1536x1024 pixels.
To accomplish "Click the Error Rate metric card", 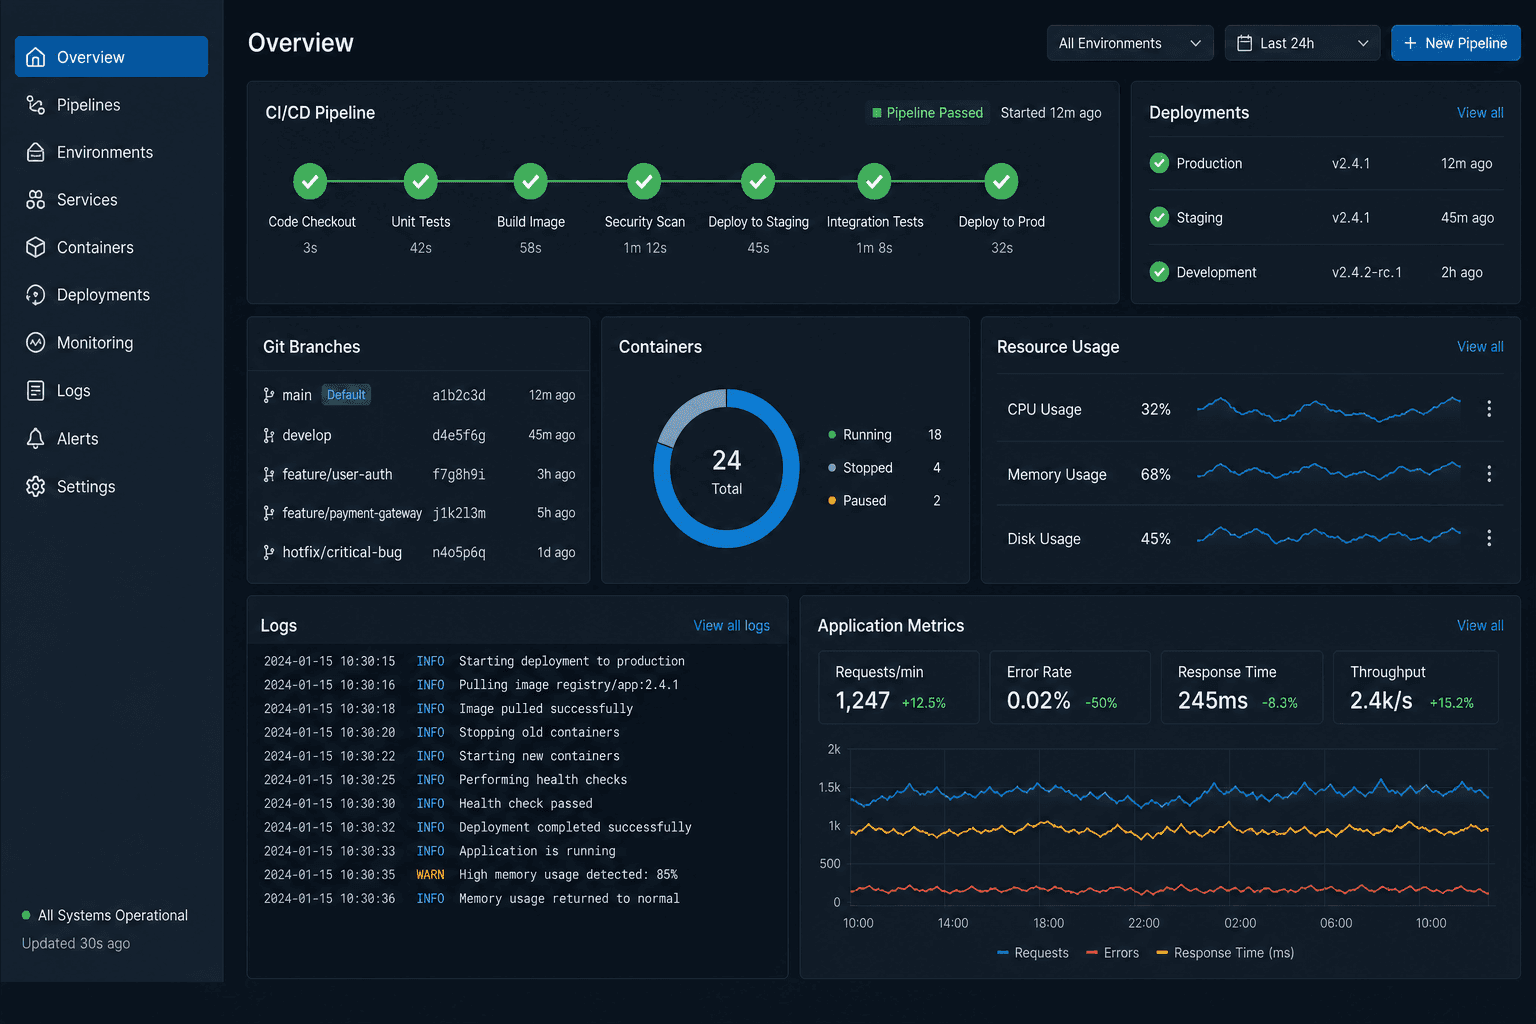I will click(1070, 687).
